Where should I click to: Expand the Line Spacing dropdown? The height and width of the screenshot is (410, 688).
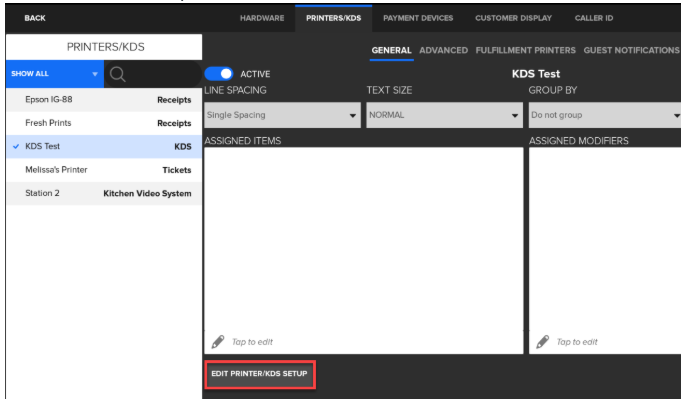(x=282, y=115)
